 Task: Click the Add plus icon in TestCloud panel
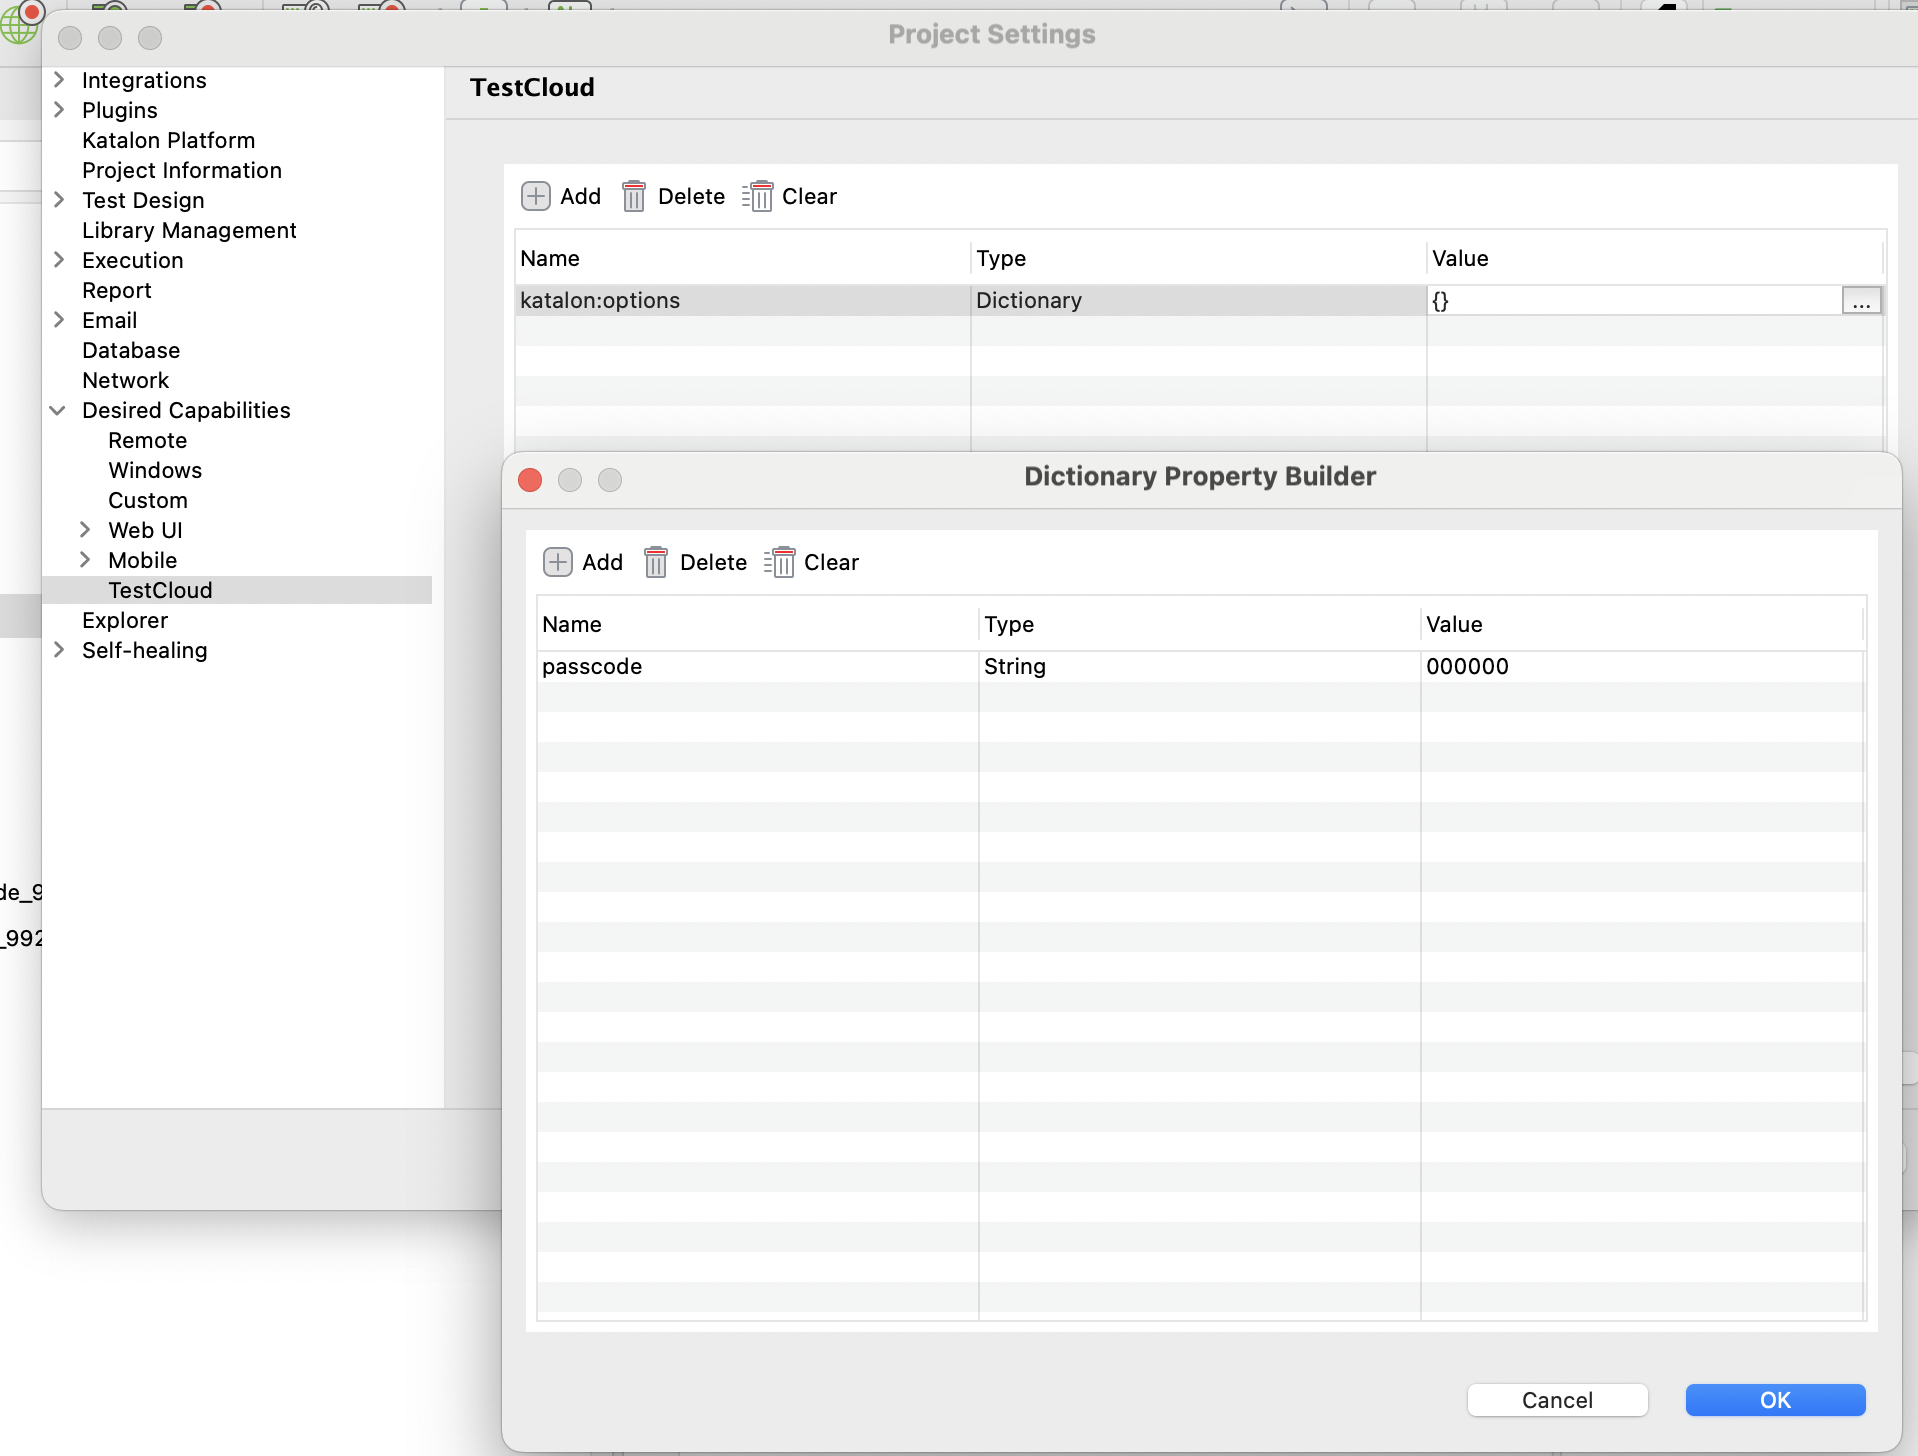click(x=536, y=196)
